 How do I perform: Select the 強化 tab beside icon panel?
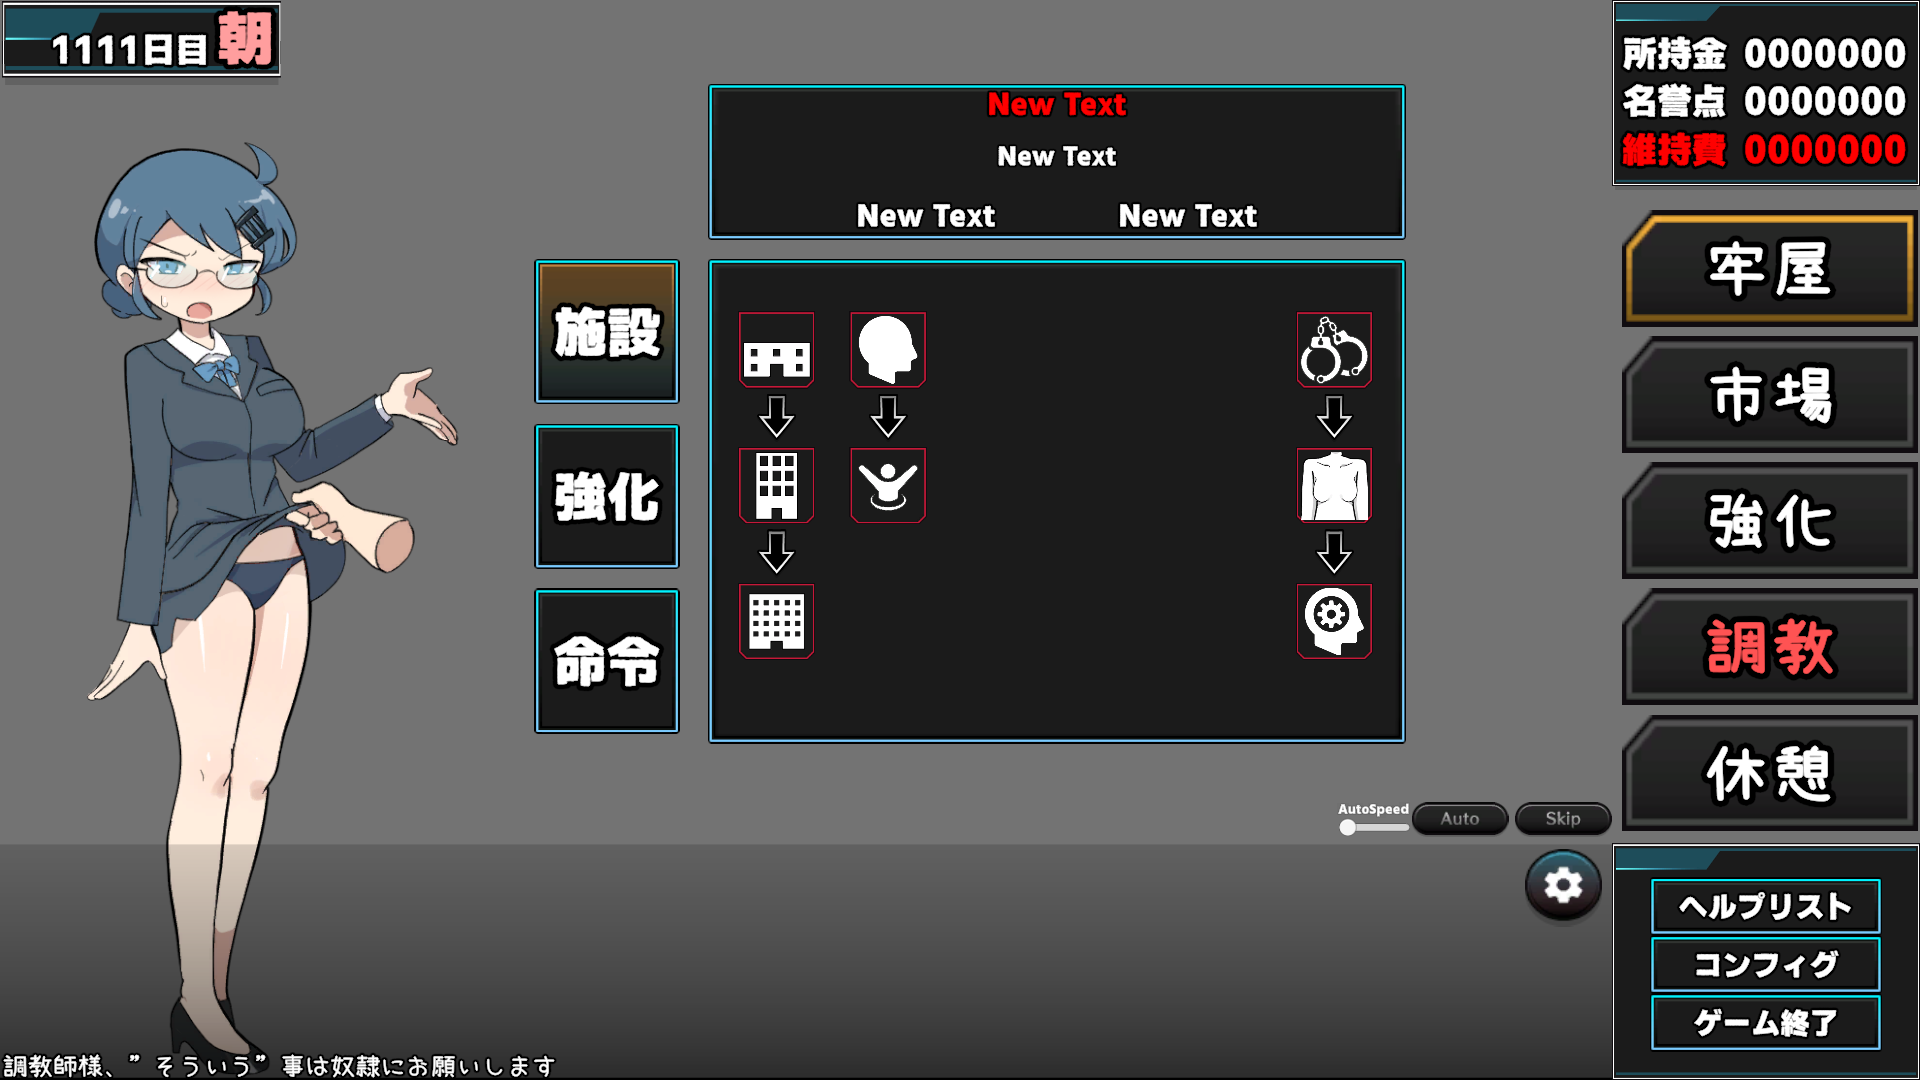coord(606,497)
